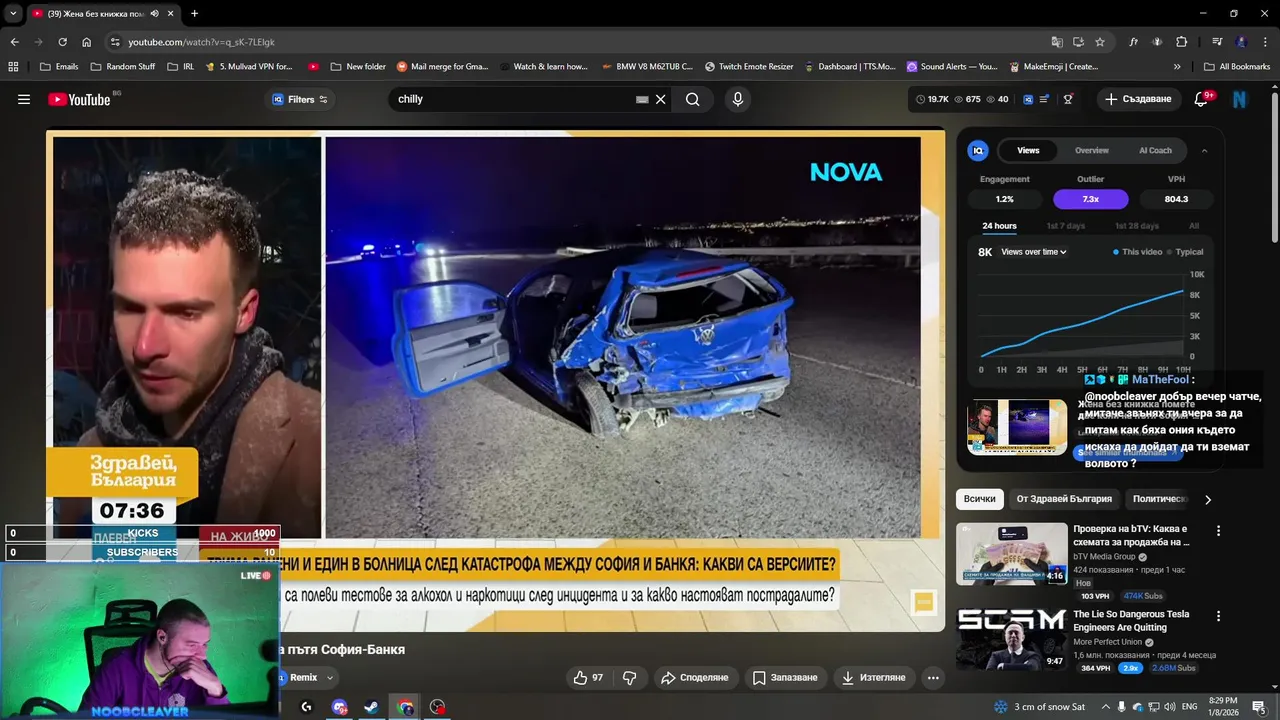Expand hidden bookmarks chevron
This screenshot has width=1280, height=720.
pyautogui.click(x=1177, y=67)
